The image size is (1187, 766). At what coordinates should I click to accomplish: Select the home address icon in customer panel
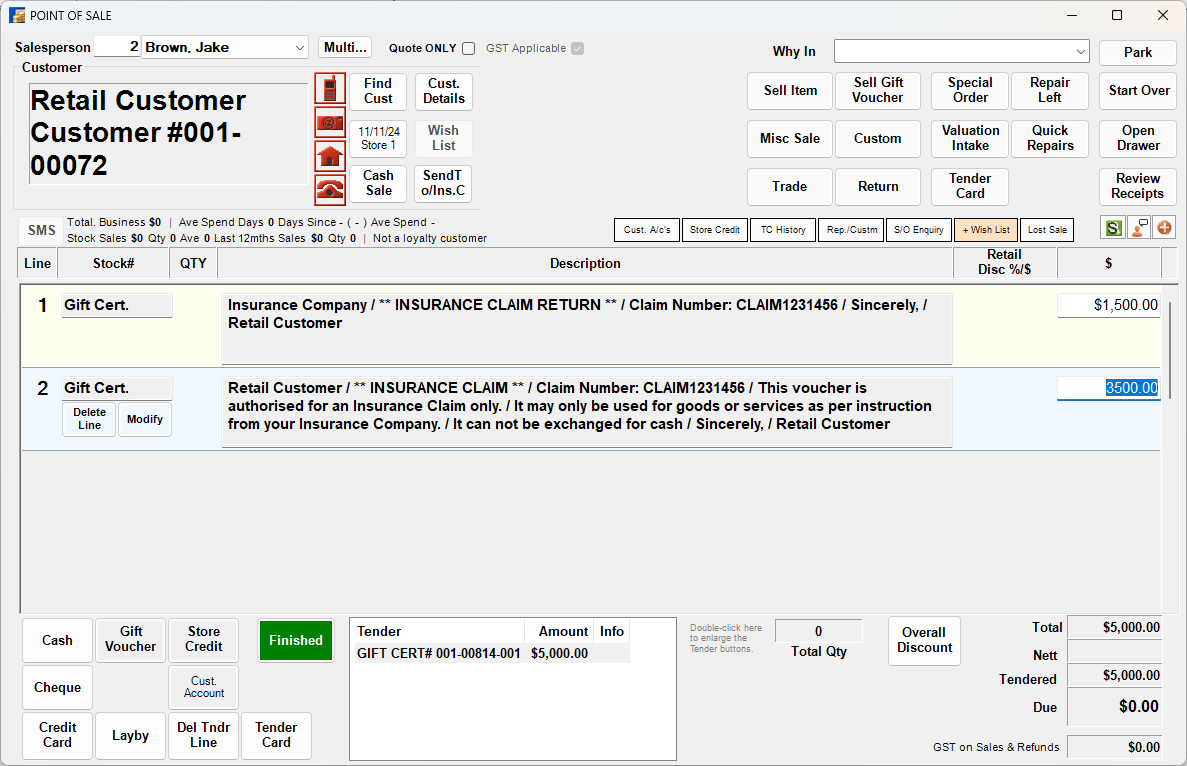click(x=330, y=153)
